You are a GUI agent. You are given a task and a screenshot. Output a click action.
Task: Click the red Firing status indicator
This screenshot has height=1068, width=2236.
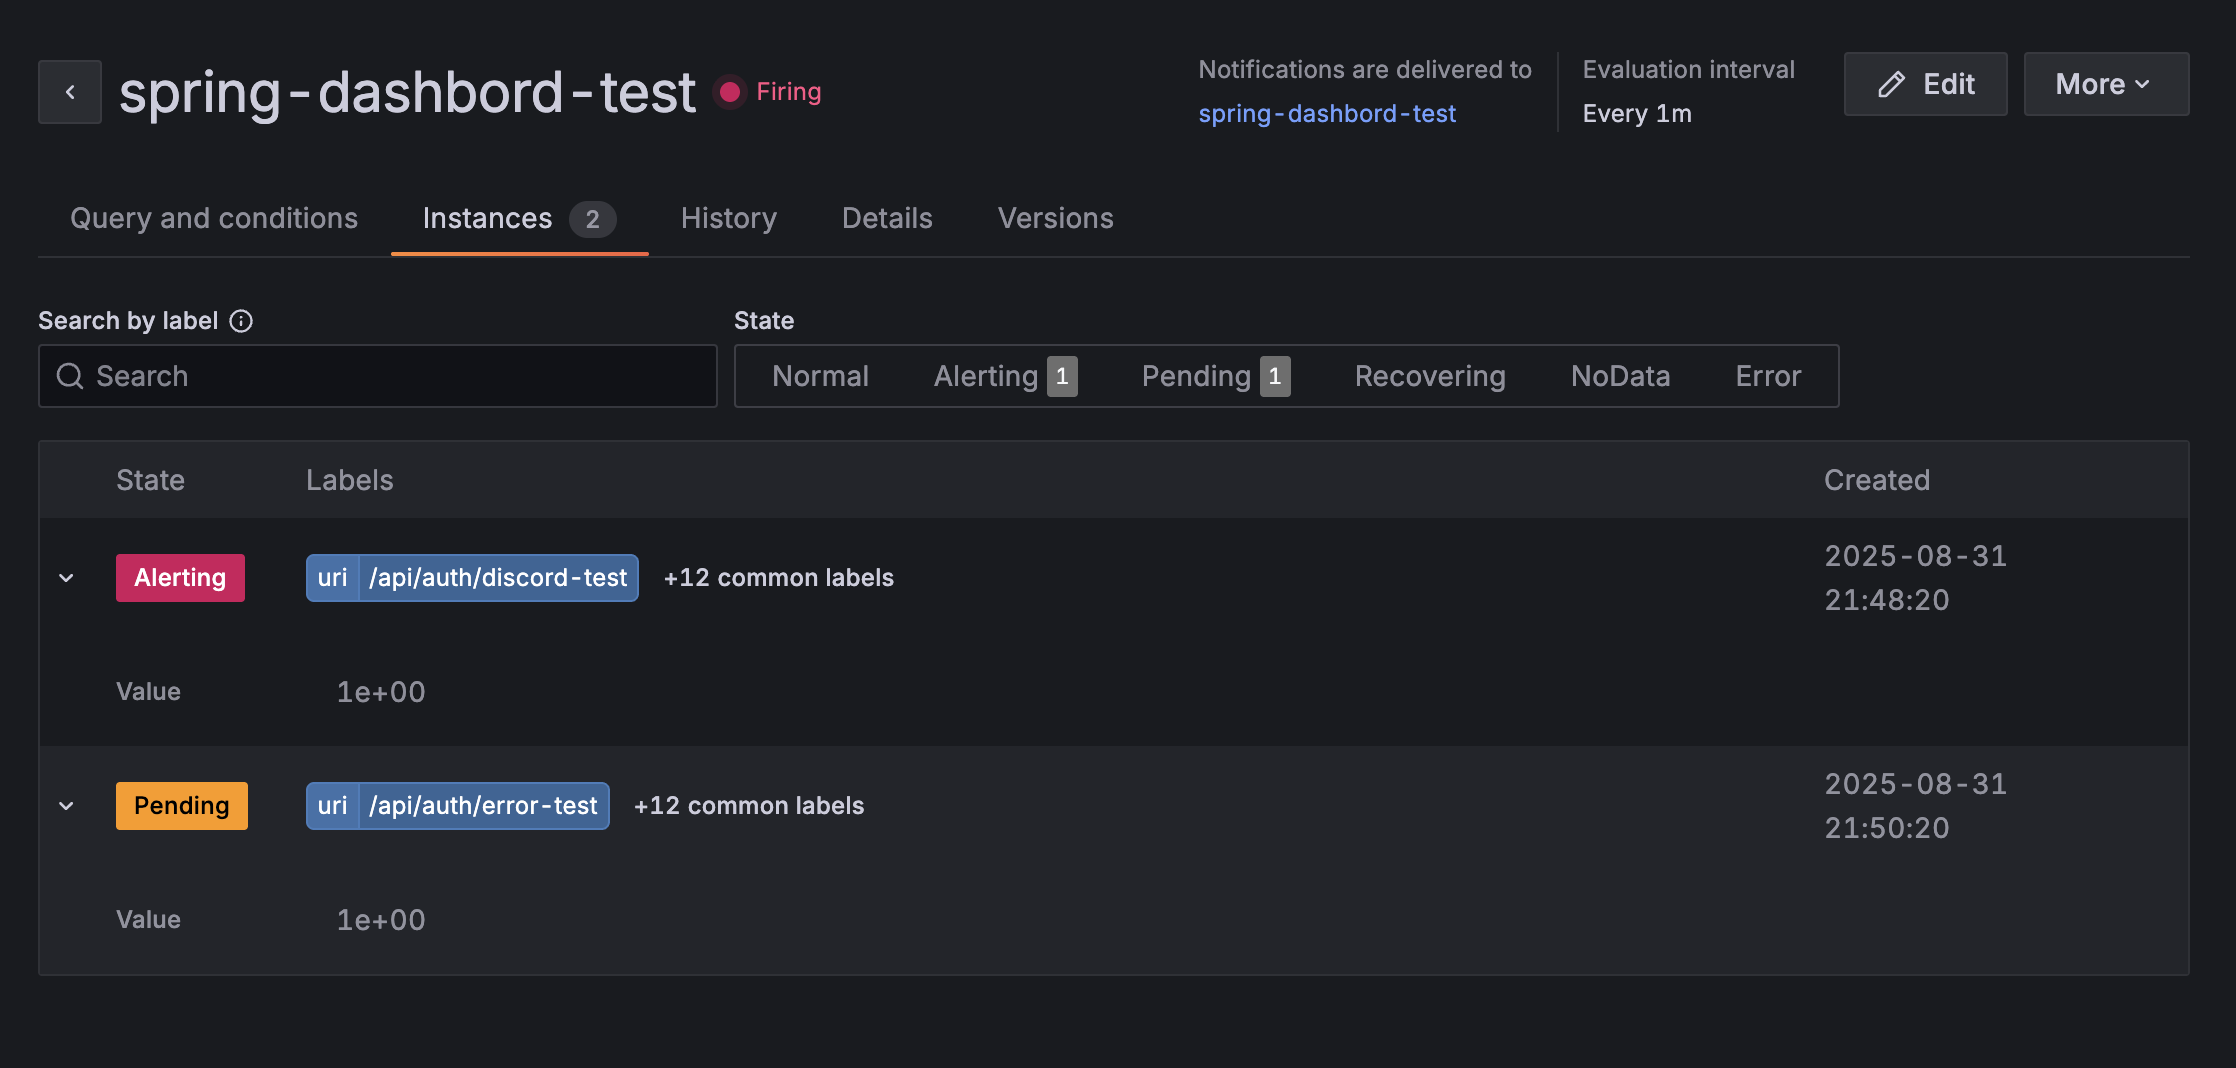coord(730,92)
